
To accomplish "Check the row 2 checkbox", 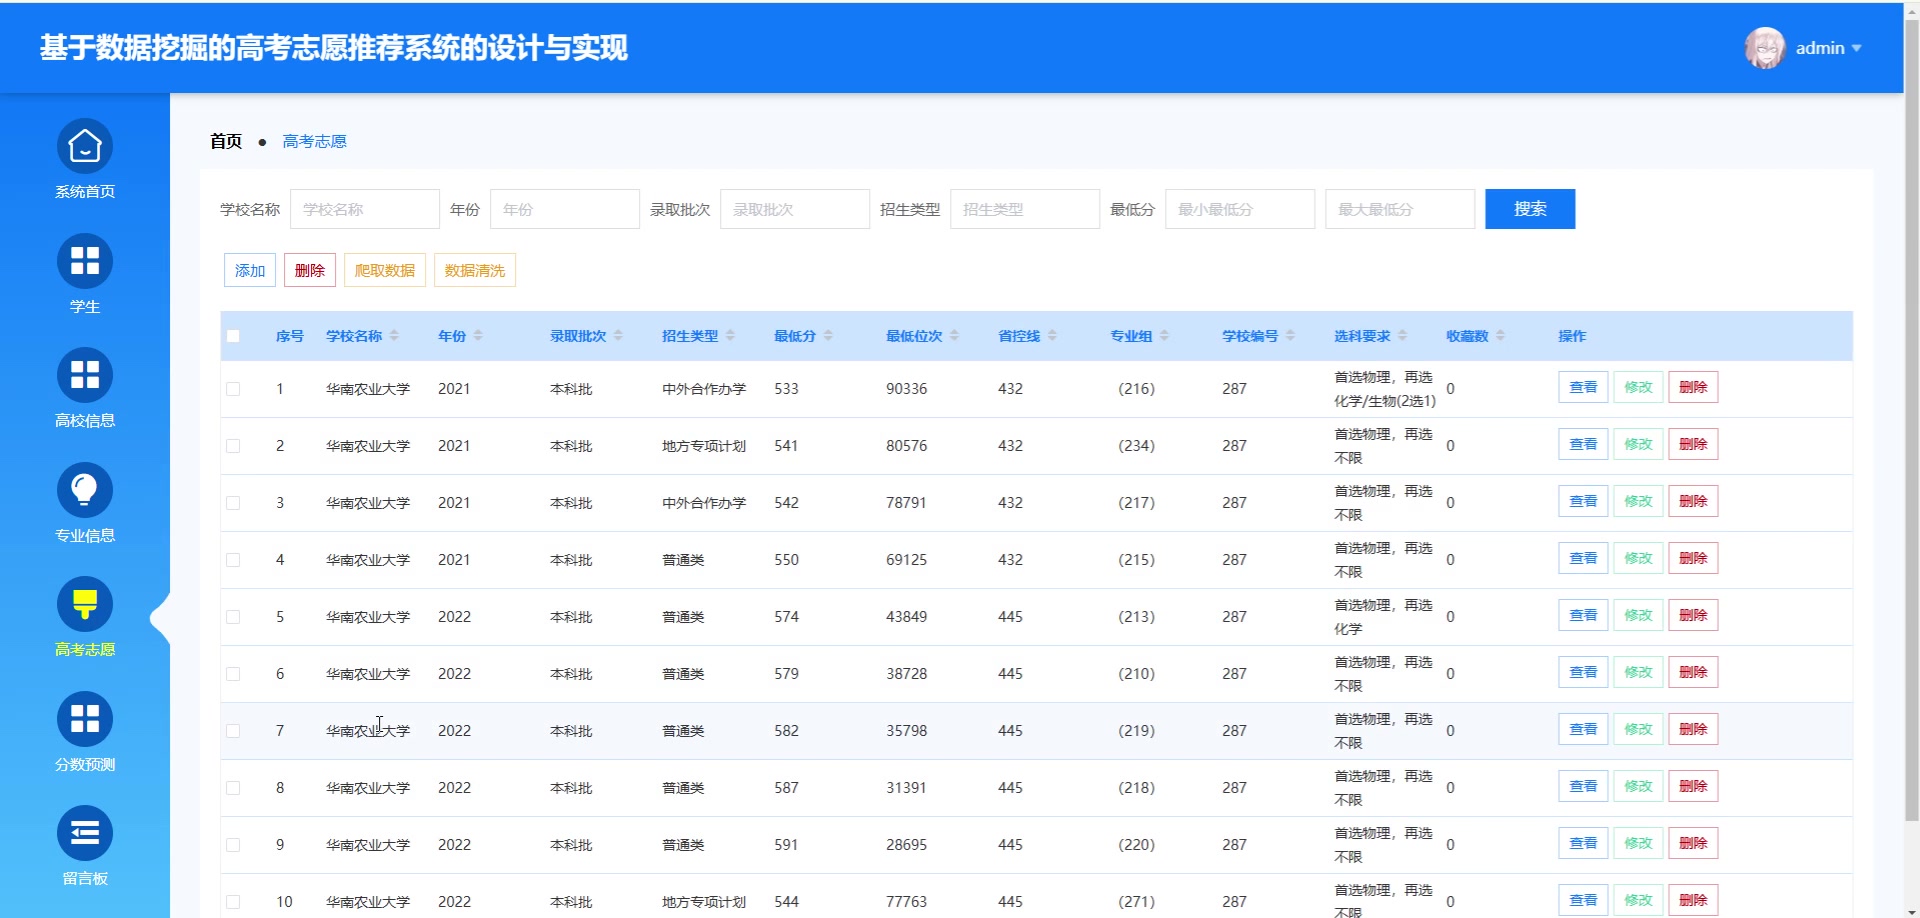I will 233,446.
